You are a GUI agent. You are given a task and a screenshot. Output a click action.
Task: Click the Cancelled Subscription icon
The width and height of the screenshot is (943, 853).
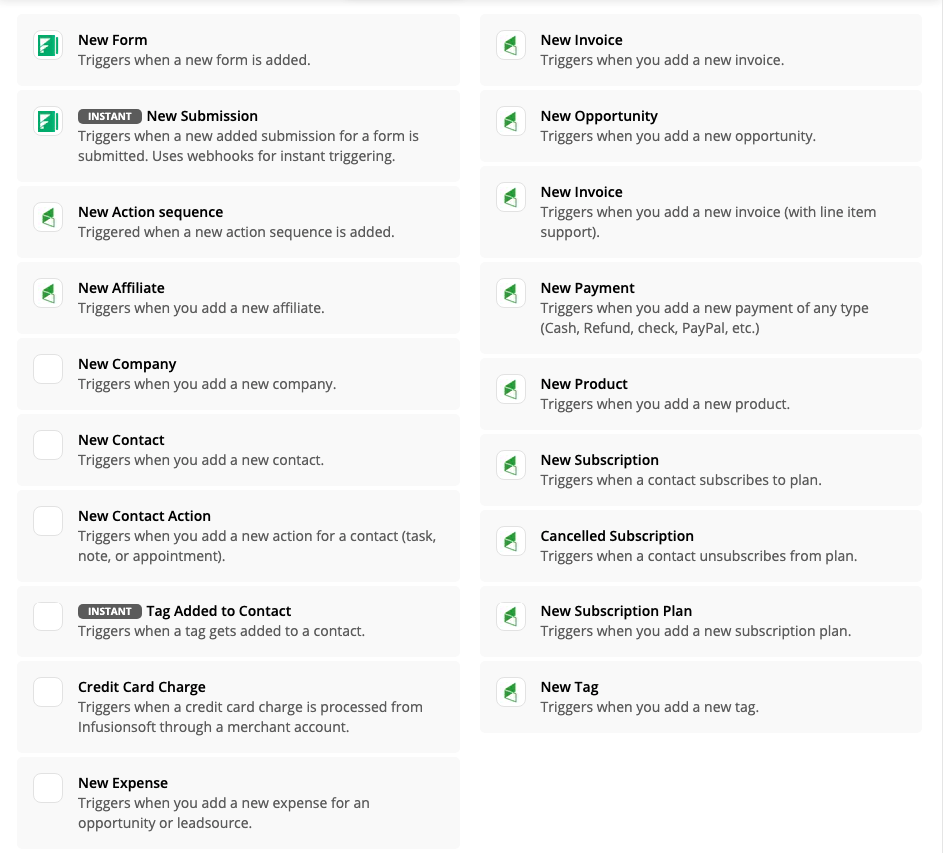click(x=511, y=541)
